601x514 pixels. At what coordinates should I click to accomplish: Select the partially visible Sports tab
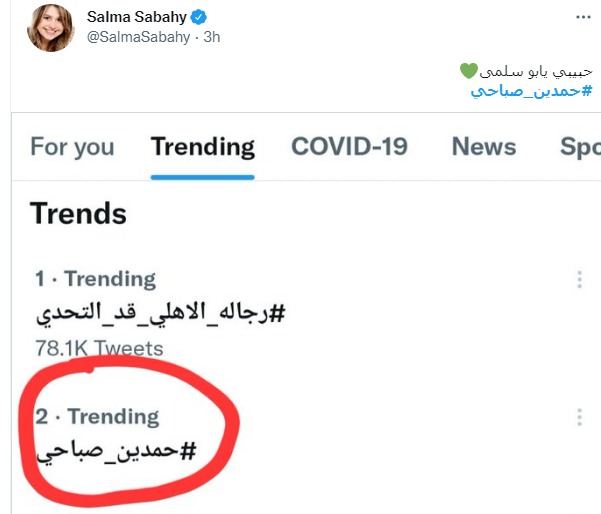coord(579,147)
